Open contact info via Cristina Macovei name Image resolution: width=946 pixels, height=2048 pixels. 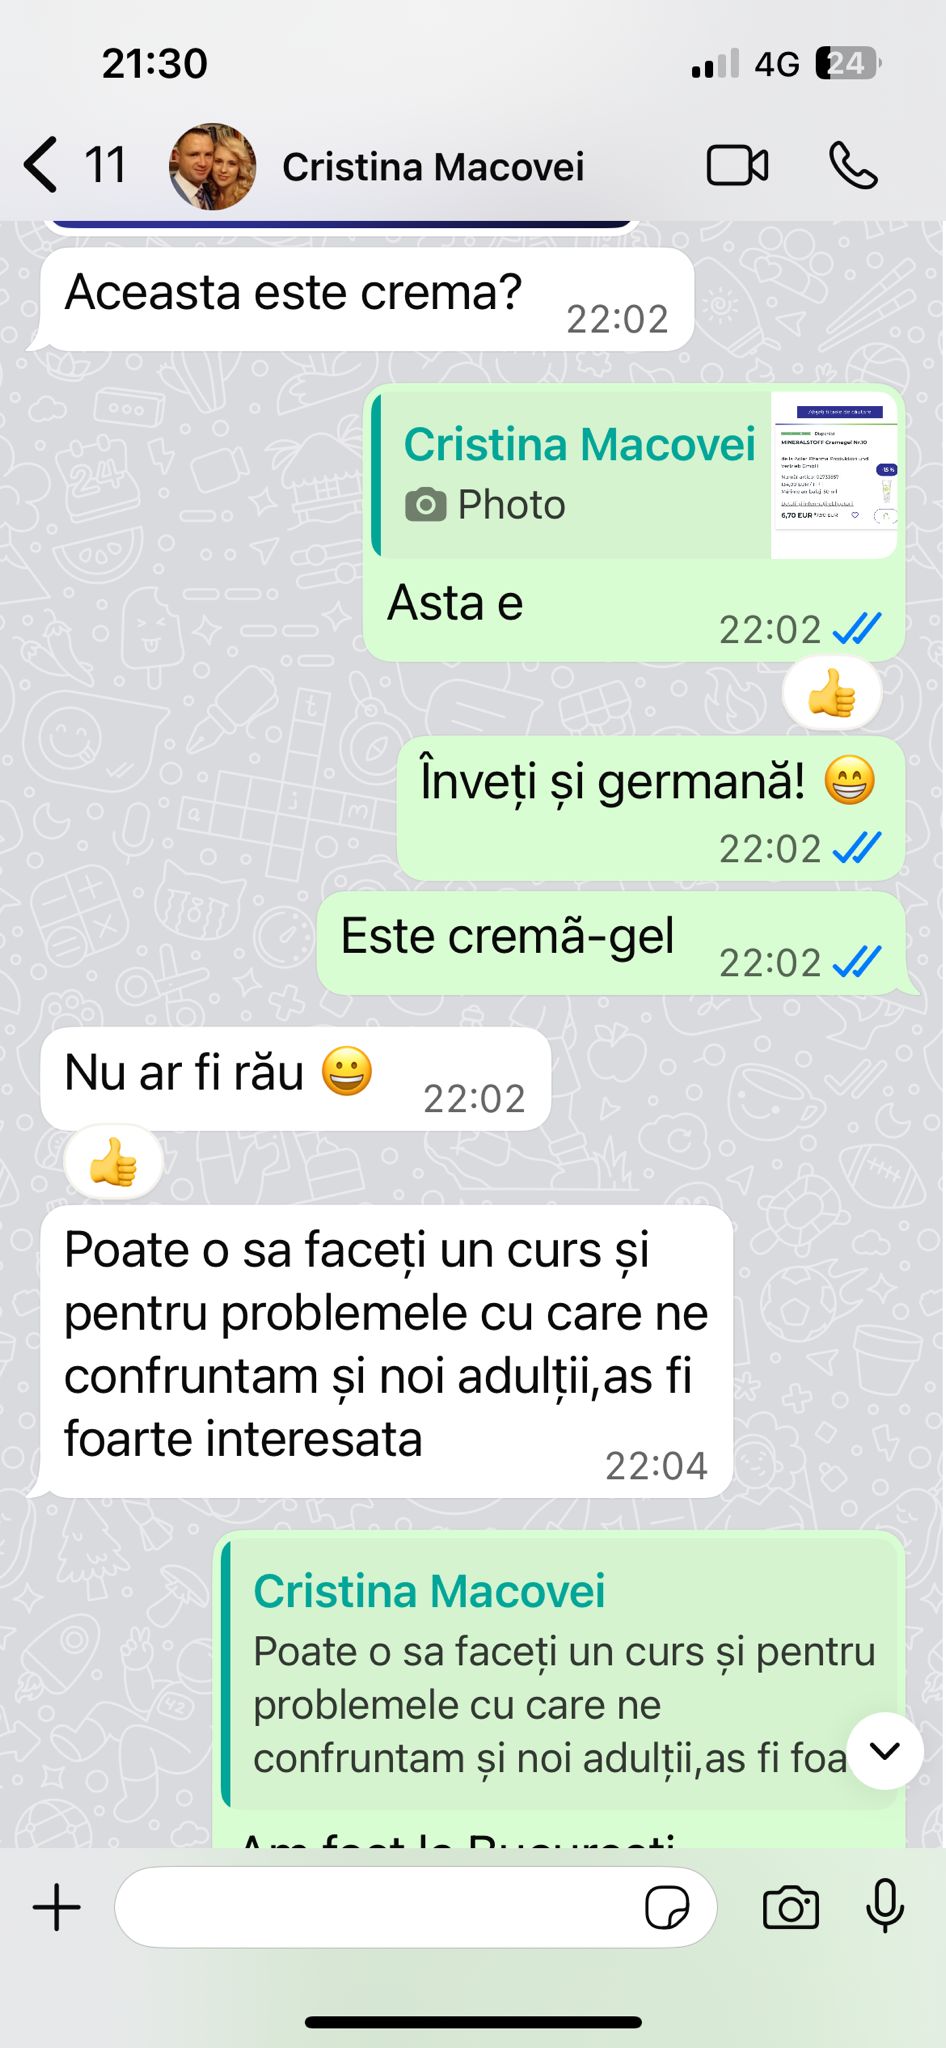tap(433, 167)
